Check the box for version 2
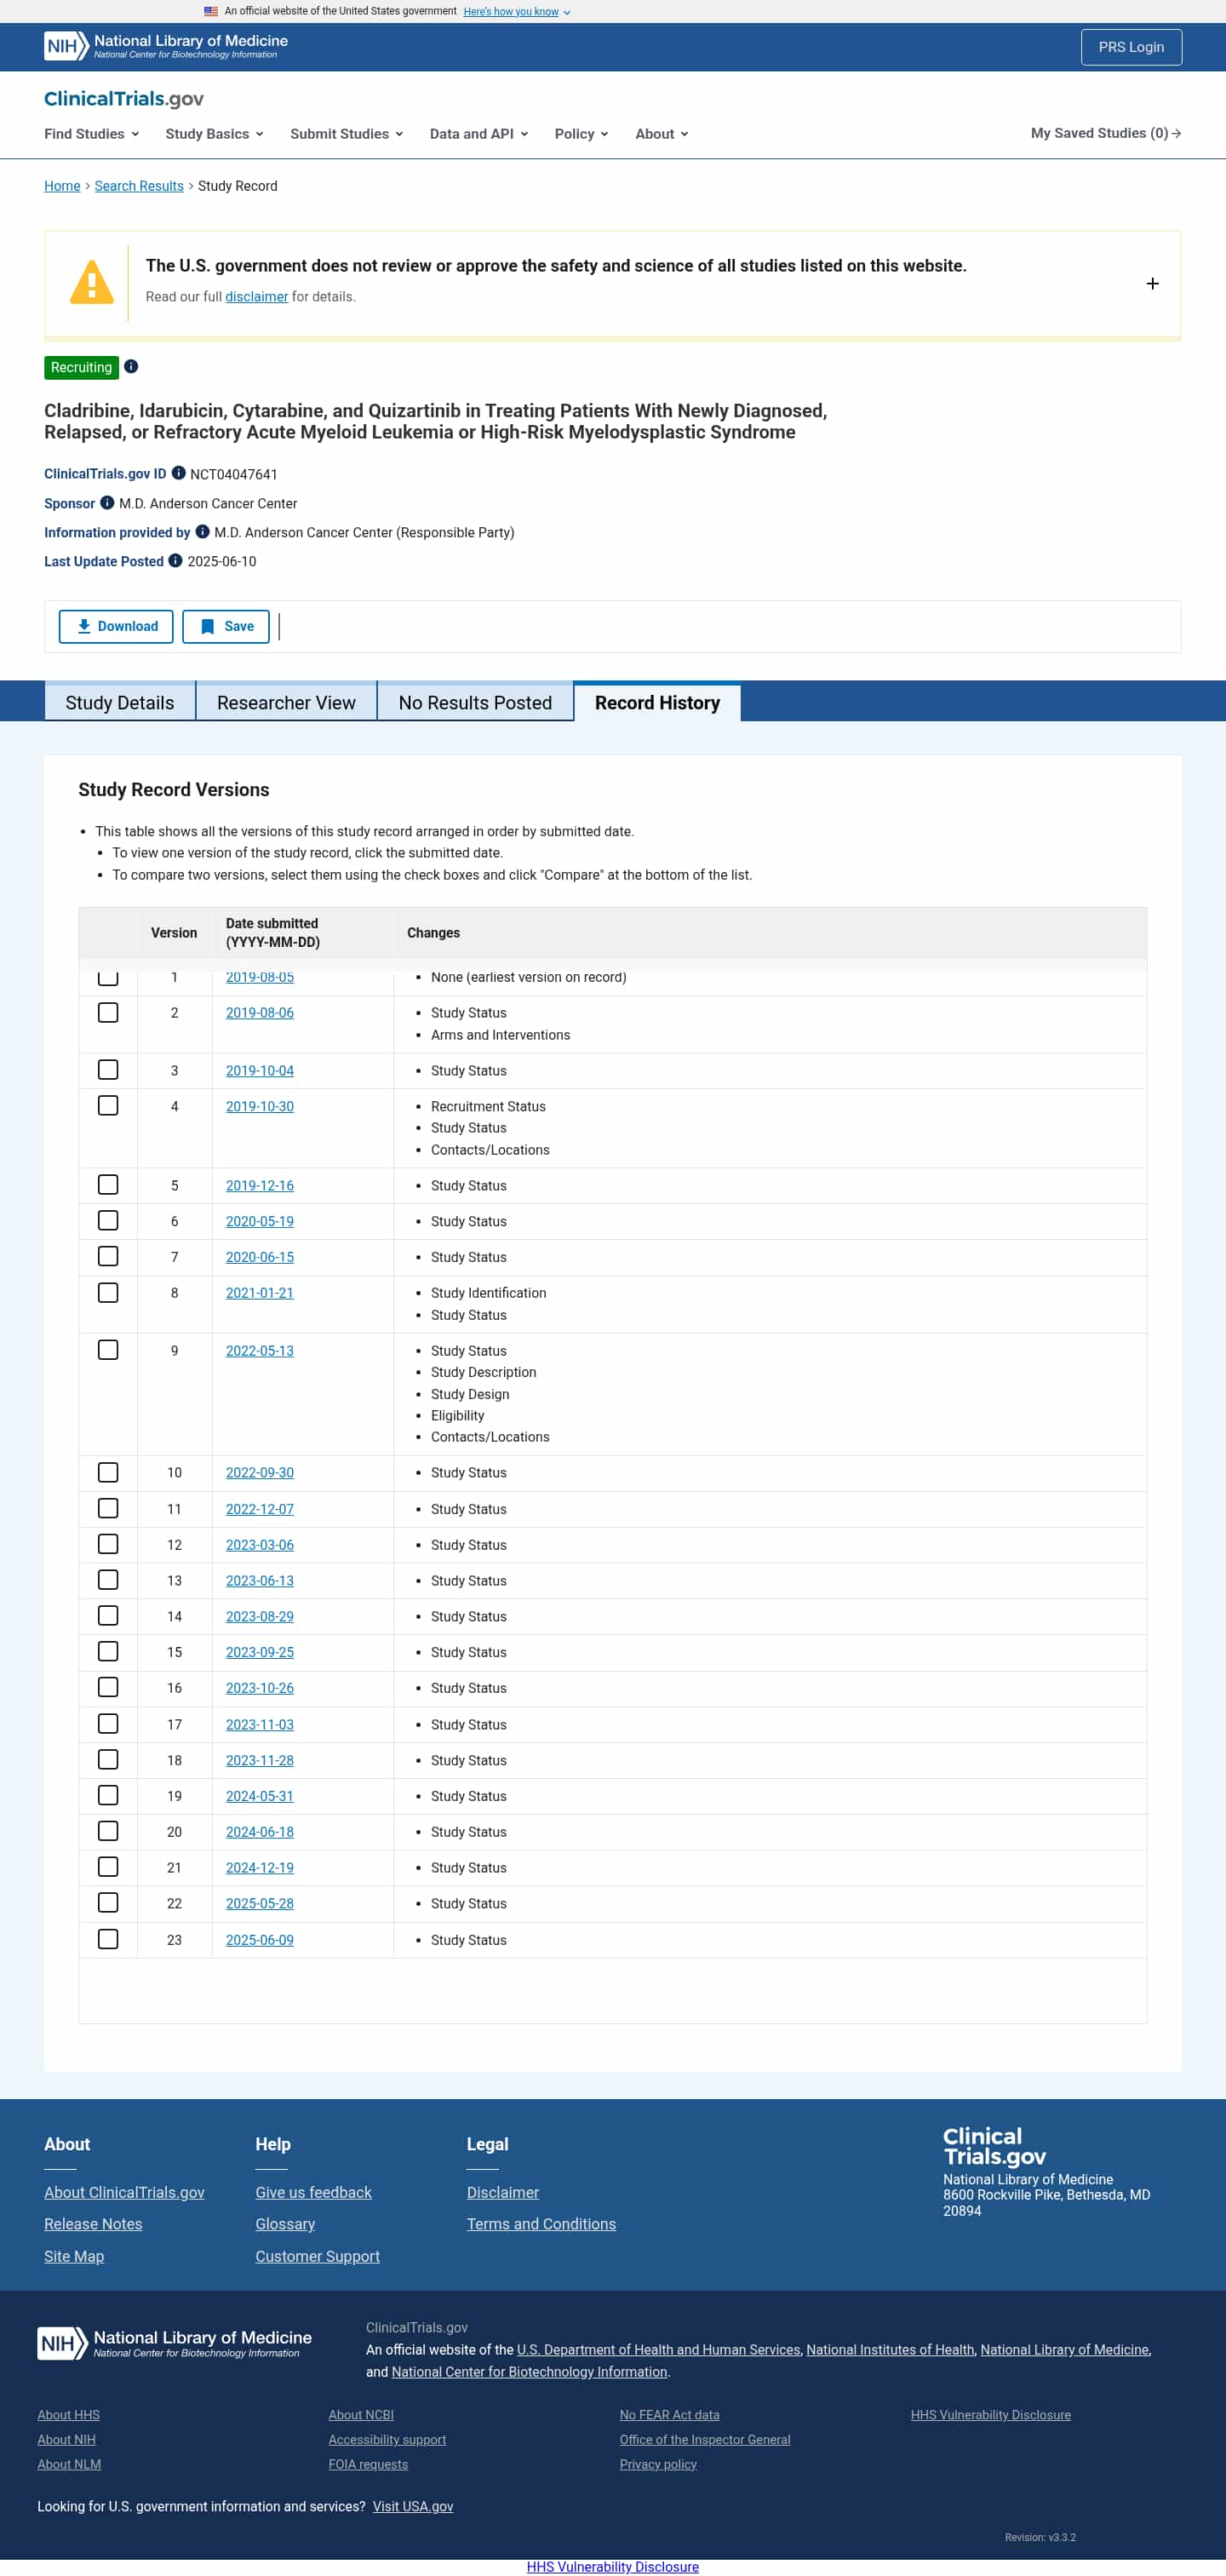 [x=108, y=1013]
